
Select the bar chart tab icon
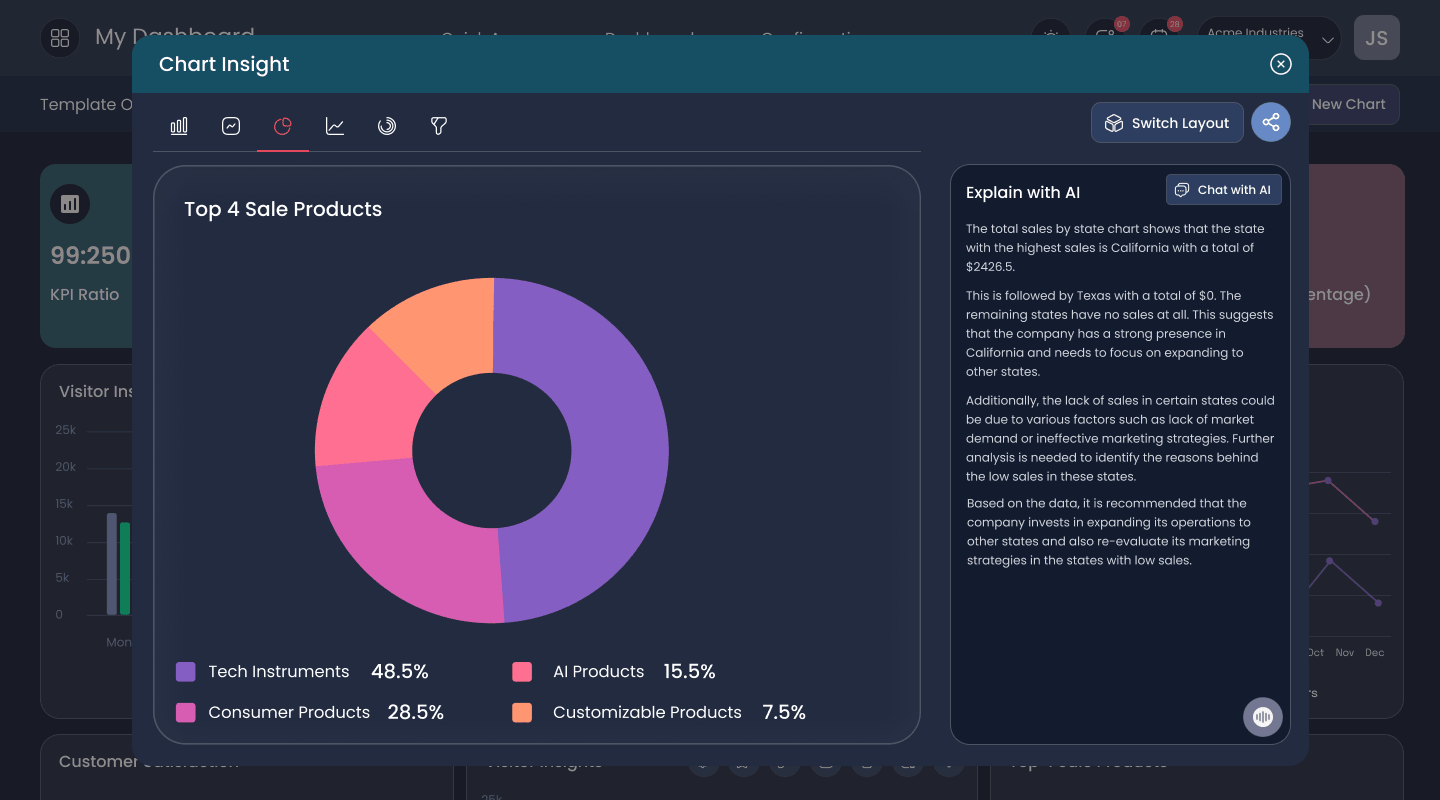click(x=179, y=126)
